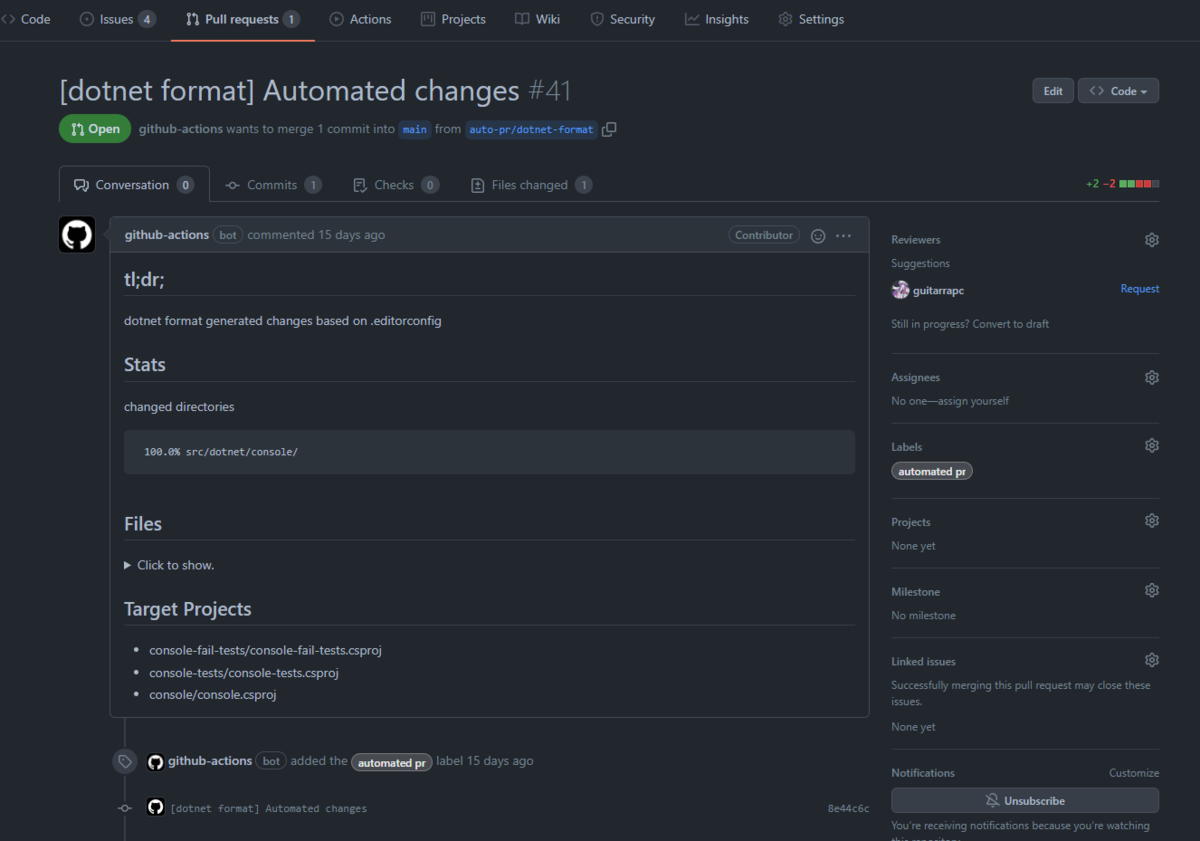Screen dimensions: 1200x841
Task: Open the '[dotnet format] Automated changes' commit message
Action: coord(269,808)
